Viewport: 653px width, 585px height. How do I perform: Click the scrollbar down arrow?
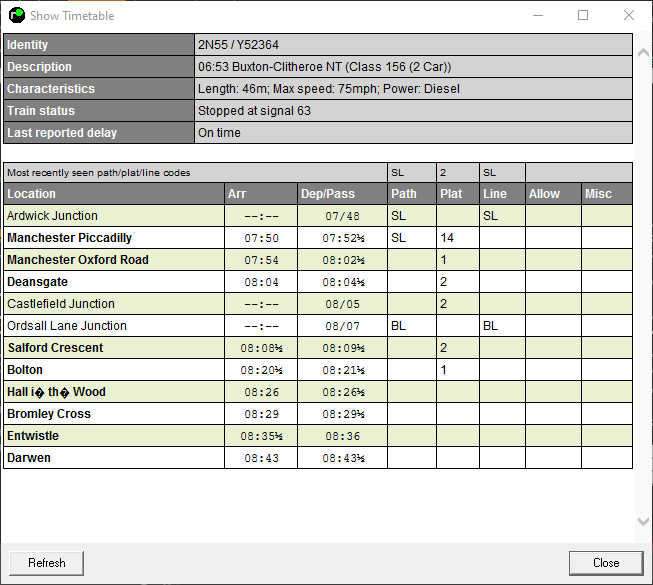(x=643, y=521)
